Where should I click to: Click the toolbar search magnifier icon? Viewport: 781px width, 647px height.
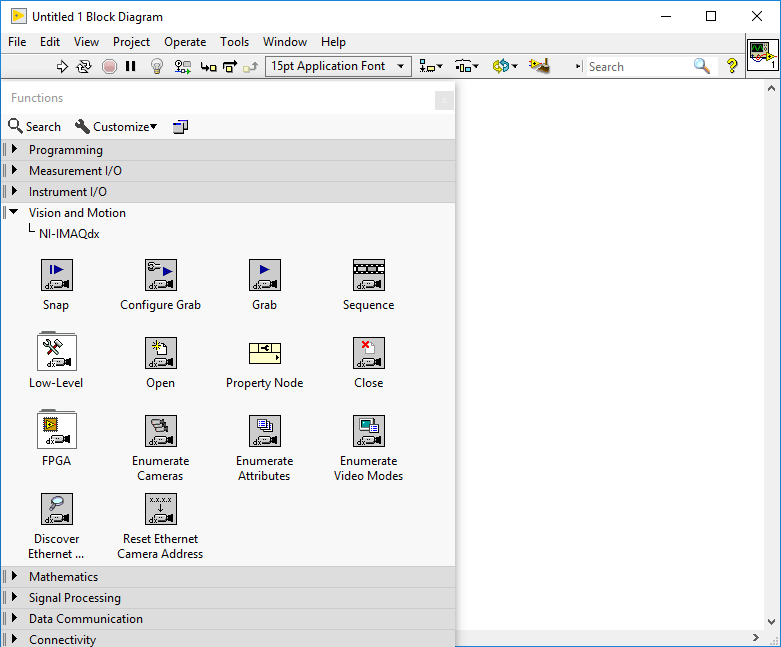coord(701,66)
